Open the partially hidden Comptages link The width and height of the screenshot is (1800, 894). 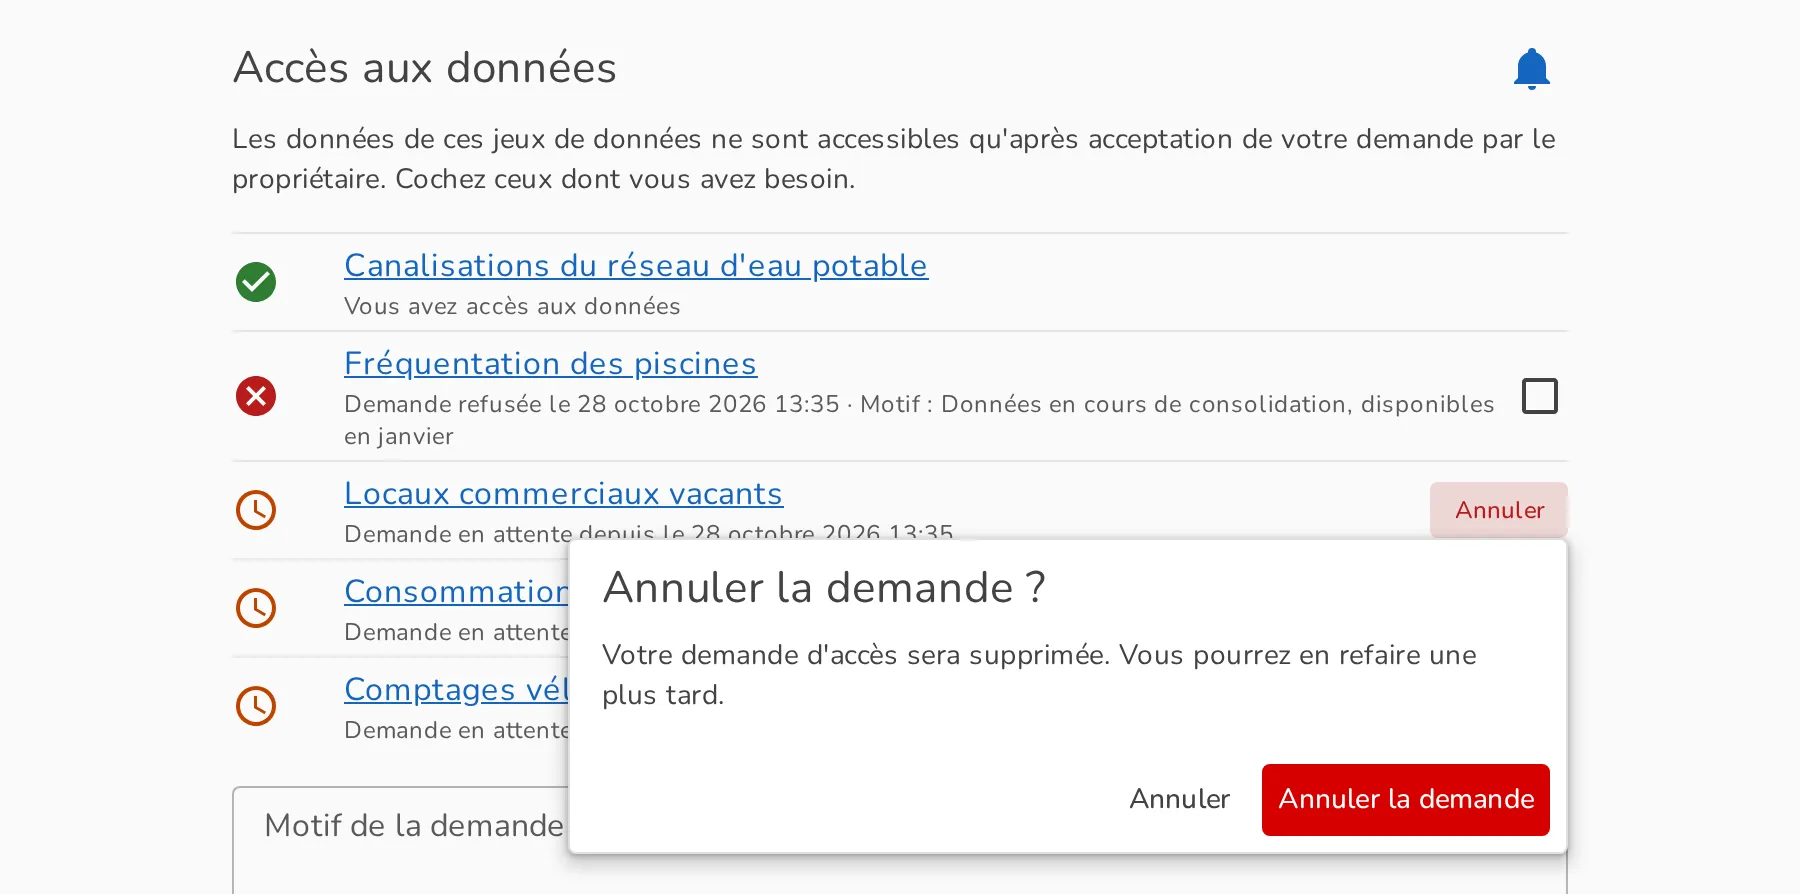pos(456,689)
